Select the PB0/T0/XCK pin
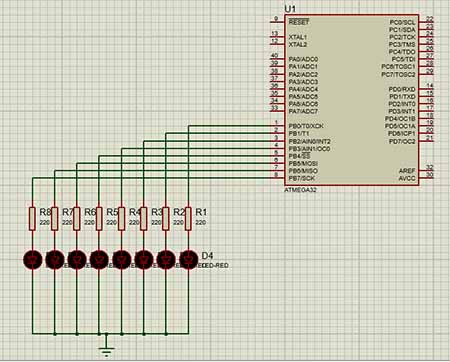 pyautogui.click(x=306, y=126)
